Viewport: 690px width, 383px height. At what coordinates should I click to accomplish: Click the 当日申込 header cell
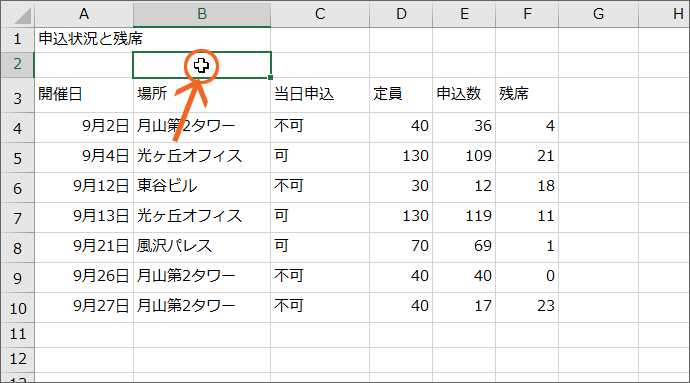tap(320, 95)
